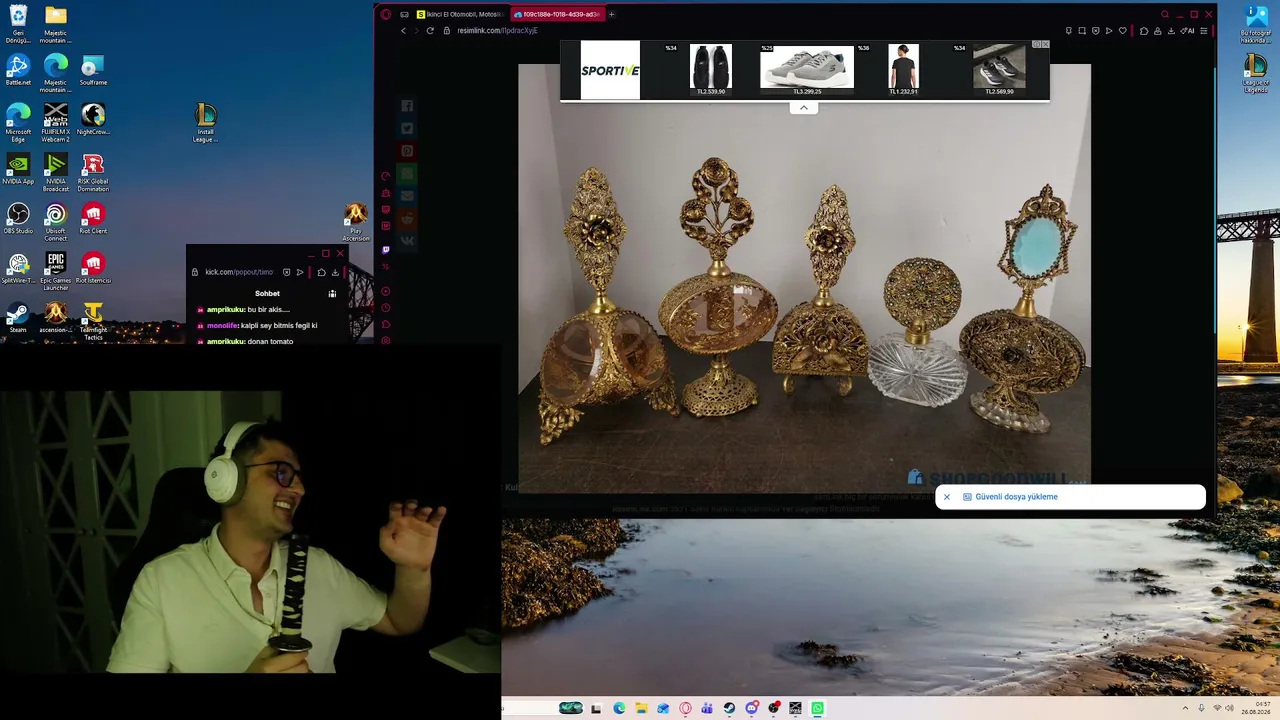Screen dimensions: 1280x720
Task: Open Twitch in Opera sidebar
Action: 386,250
